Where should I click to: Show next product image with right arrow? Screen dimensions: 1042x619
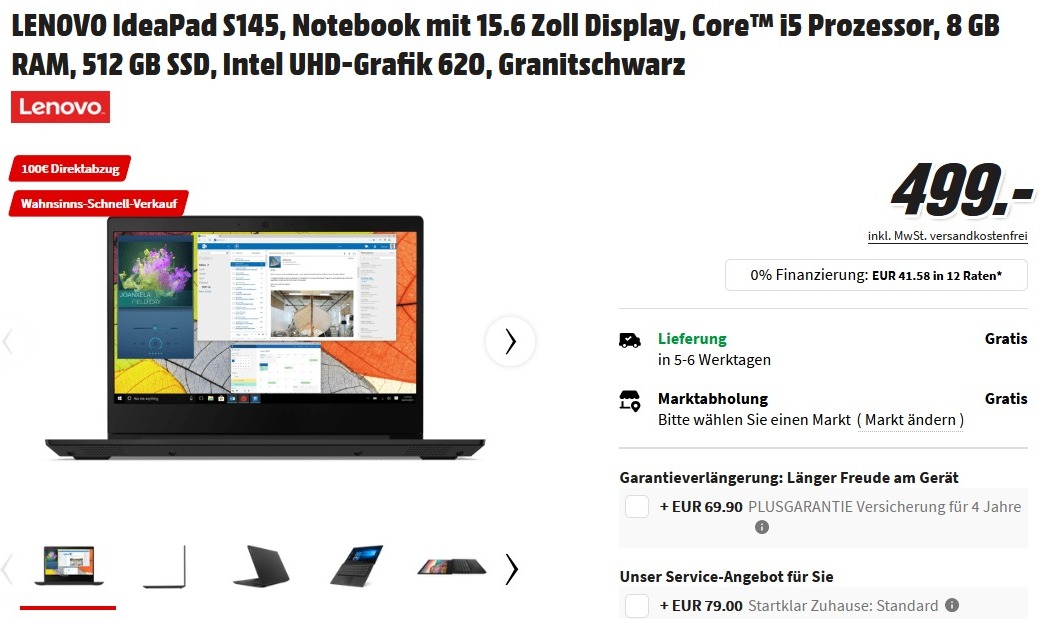click(510, 342)
